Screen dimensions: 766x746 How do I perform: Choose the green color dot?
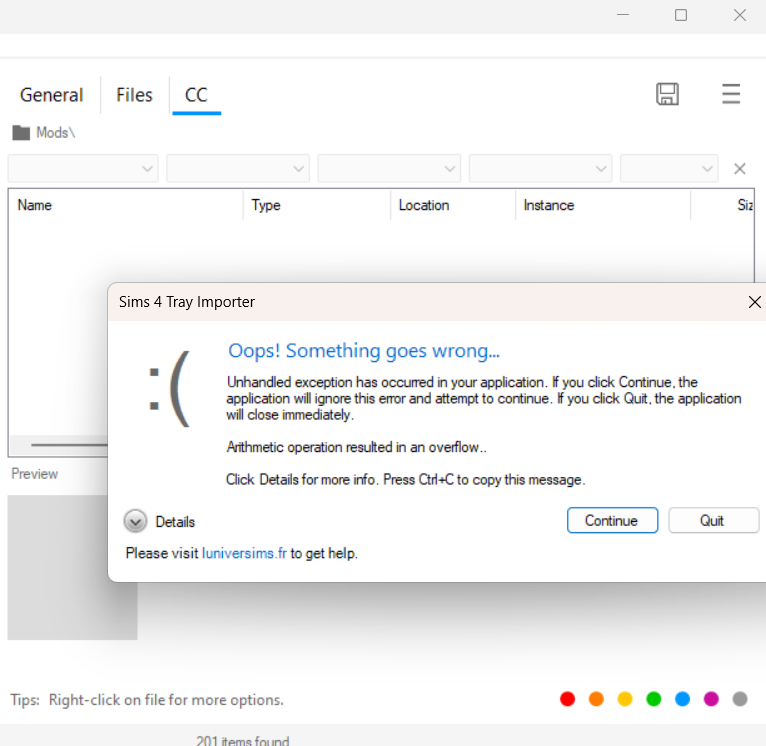[x=654, y=699]
